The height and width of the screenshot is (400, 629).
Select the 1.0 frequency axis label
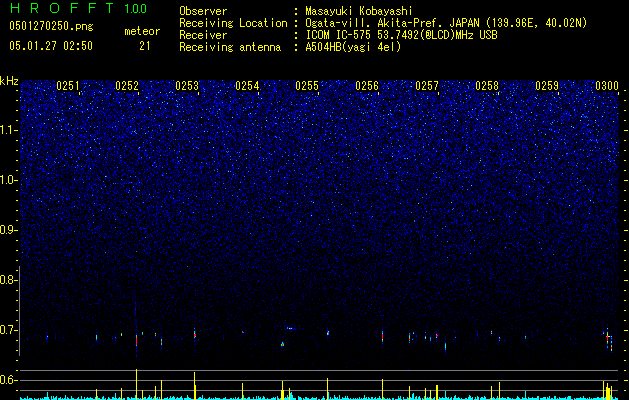click(x=8, y=180)
